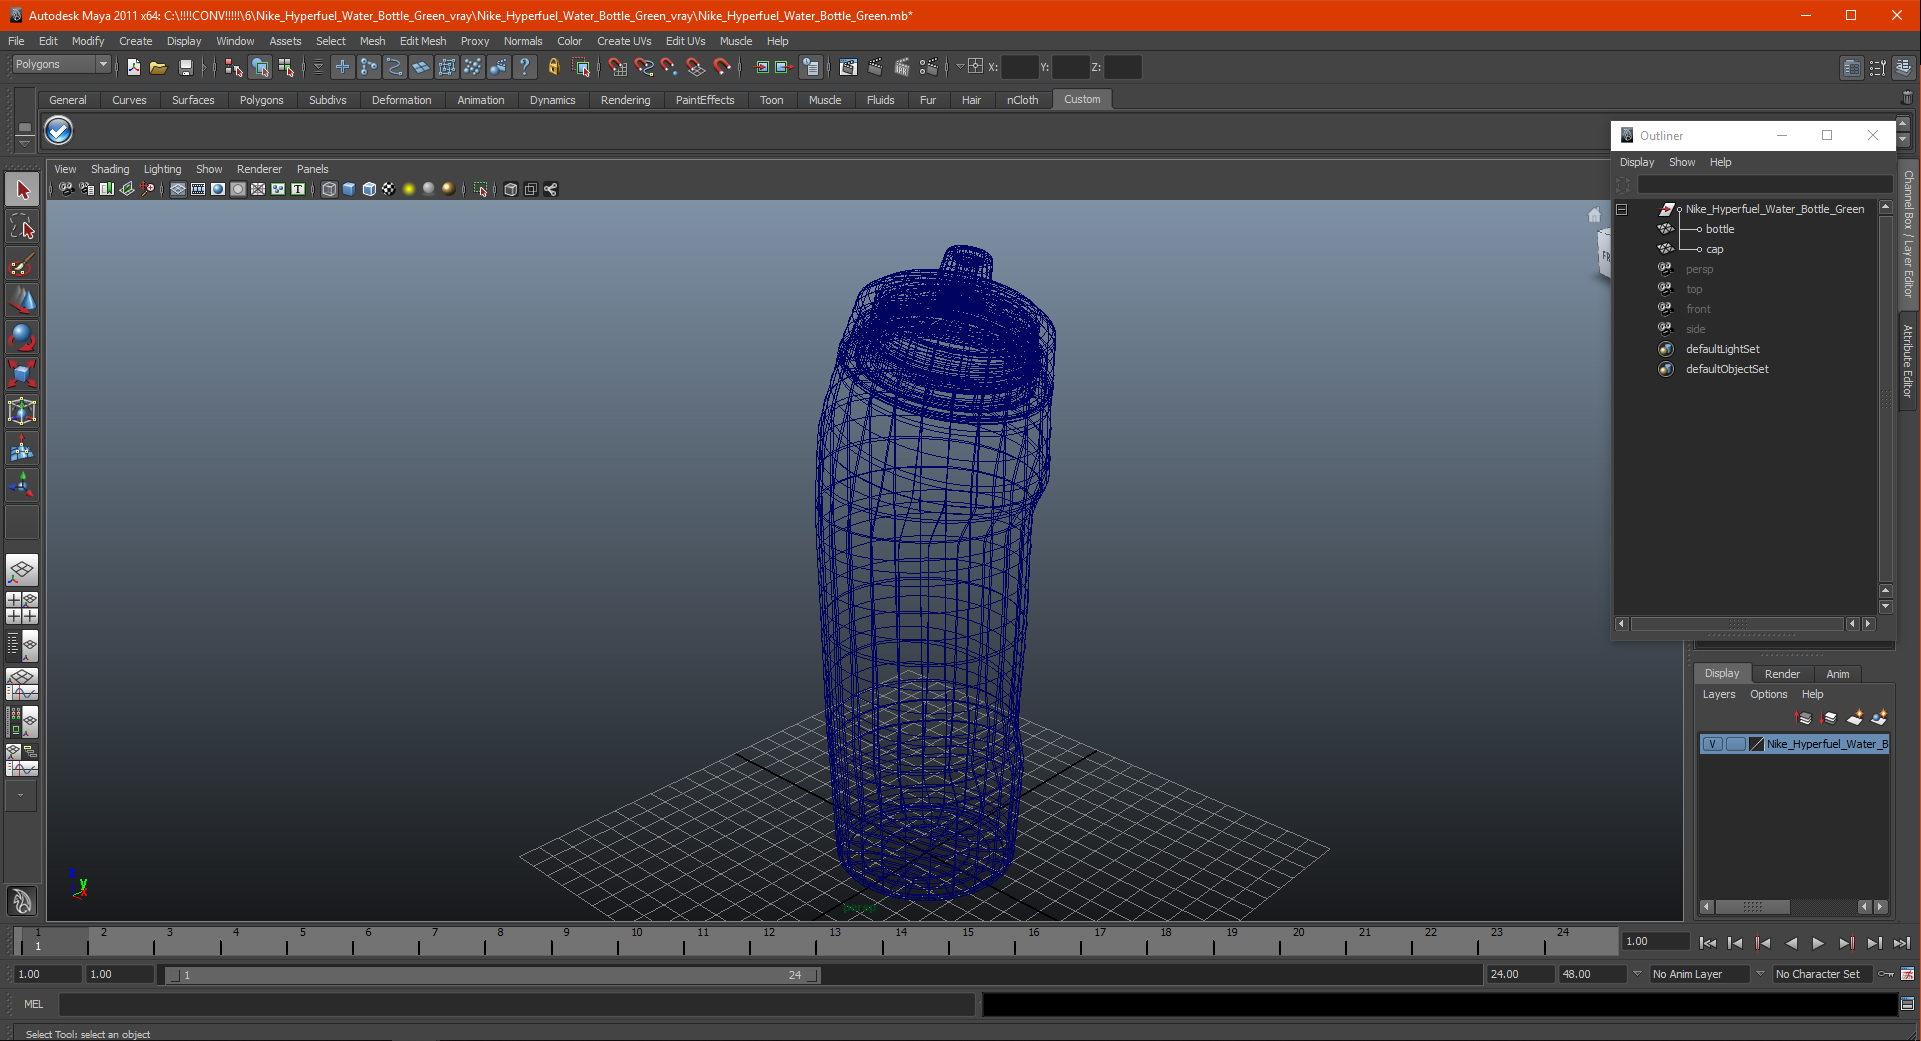Create new layer from selected objects
The height and width of the screenshot is (1041, 1921).
click(x=1879, y=718)
